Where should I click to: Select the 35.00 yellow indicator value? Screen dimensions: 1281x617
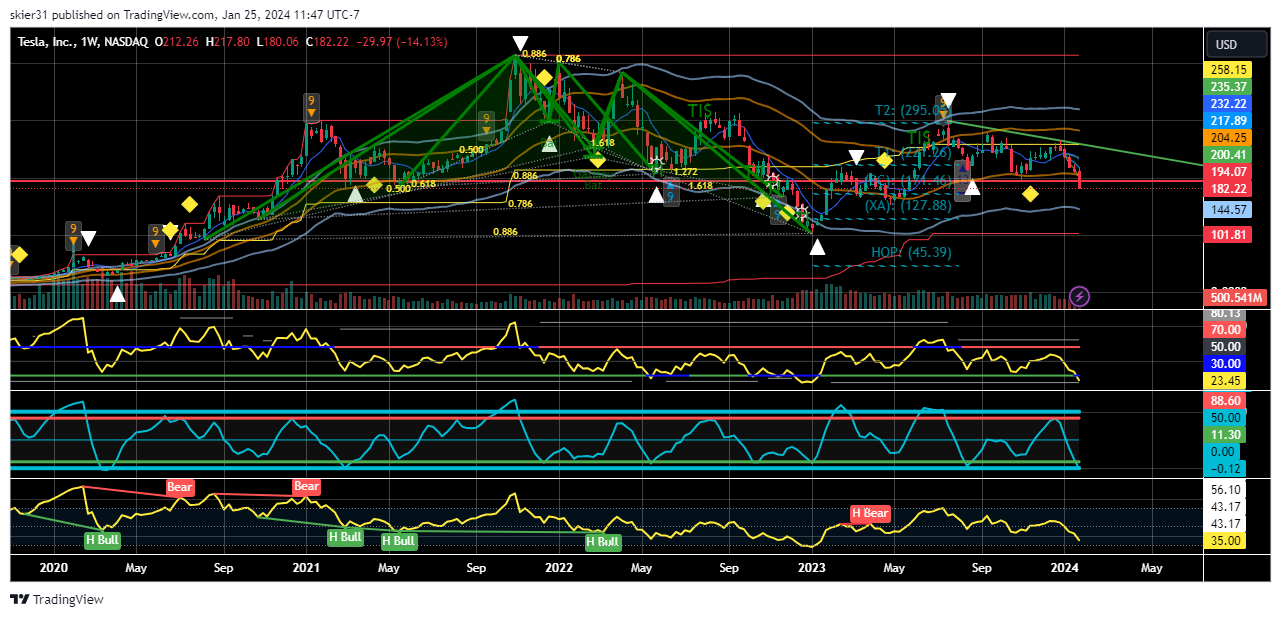click(1225, 541)
